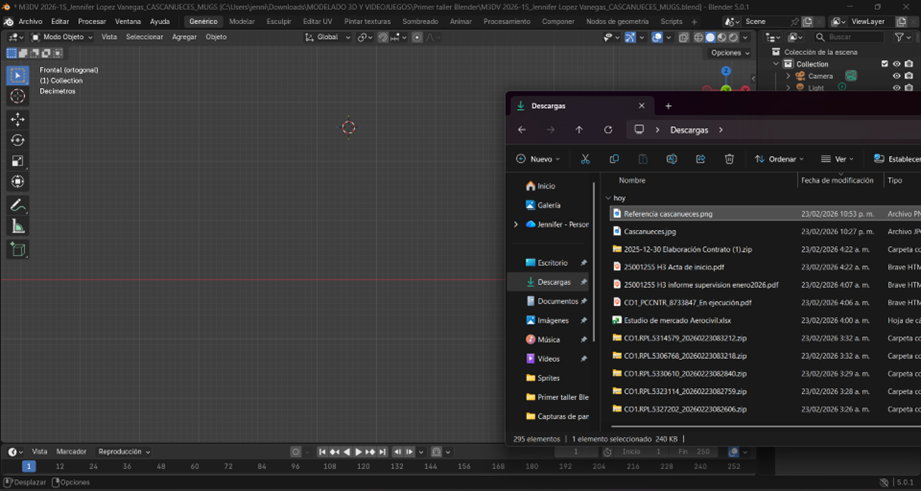Select Cascanueces.jpg file in list
This screenshot has width=921, height=491.
(650, 231)
